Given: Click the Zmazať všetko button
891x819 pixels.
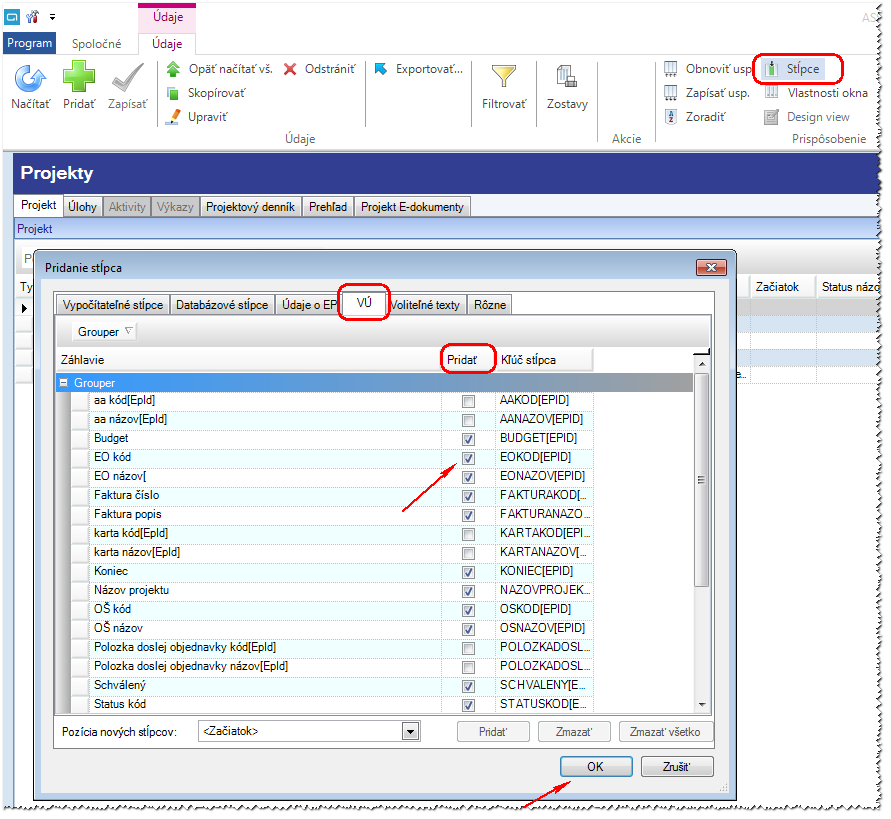Looking at the screenshot, I should 665,732.
